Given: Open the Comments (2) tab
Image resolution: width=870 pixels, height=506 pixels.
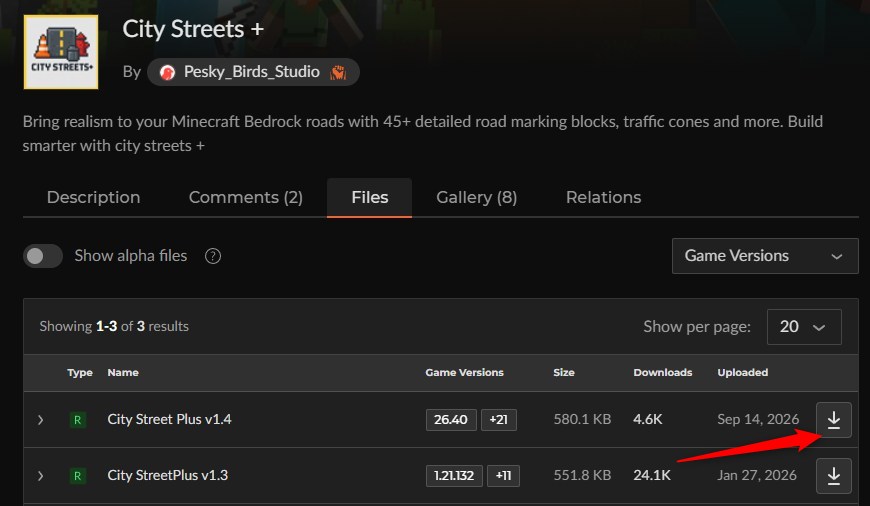Looking at the screenshot, I should [x=246, y=198].
